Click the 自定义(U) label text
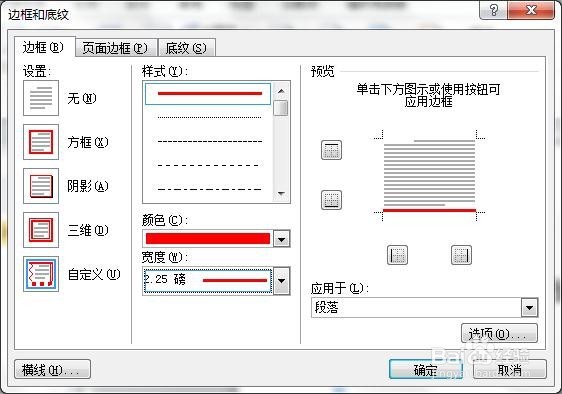The width and height of the screenshot is (562, 394). (94, 275)
